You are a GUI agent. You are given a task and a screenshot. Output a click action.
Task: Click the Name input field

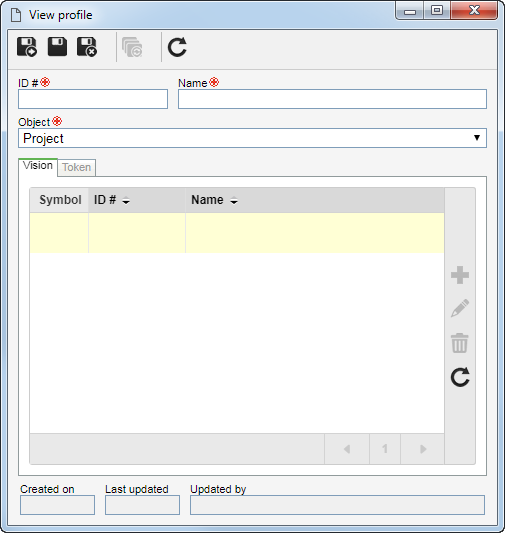click(x=332, y=99)
